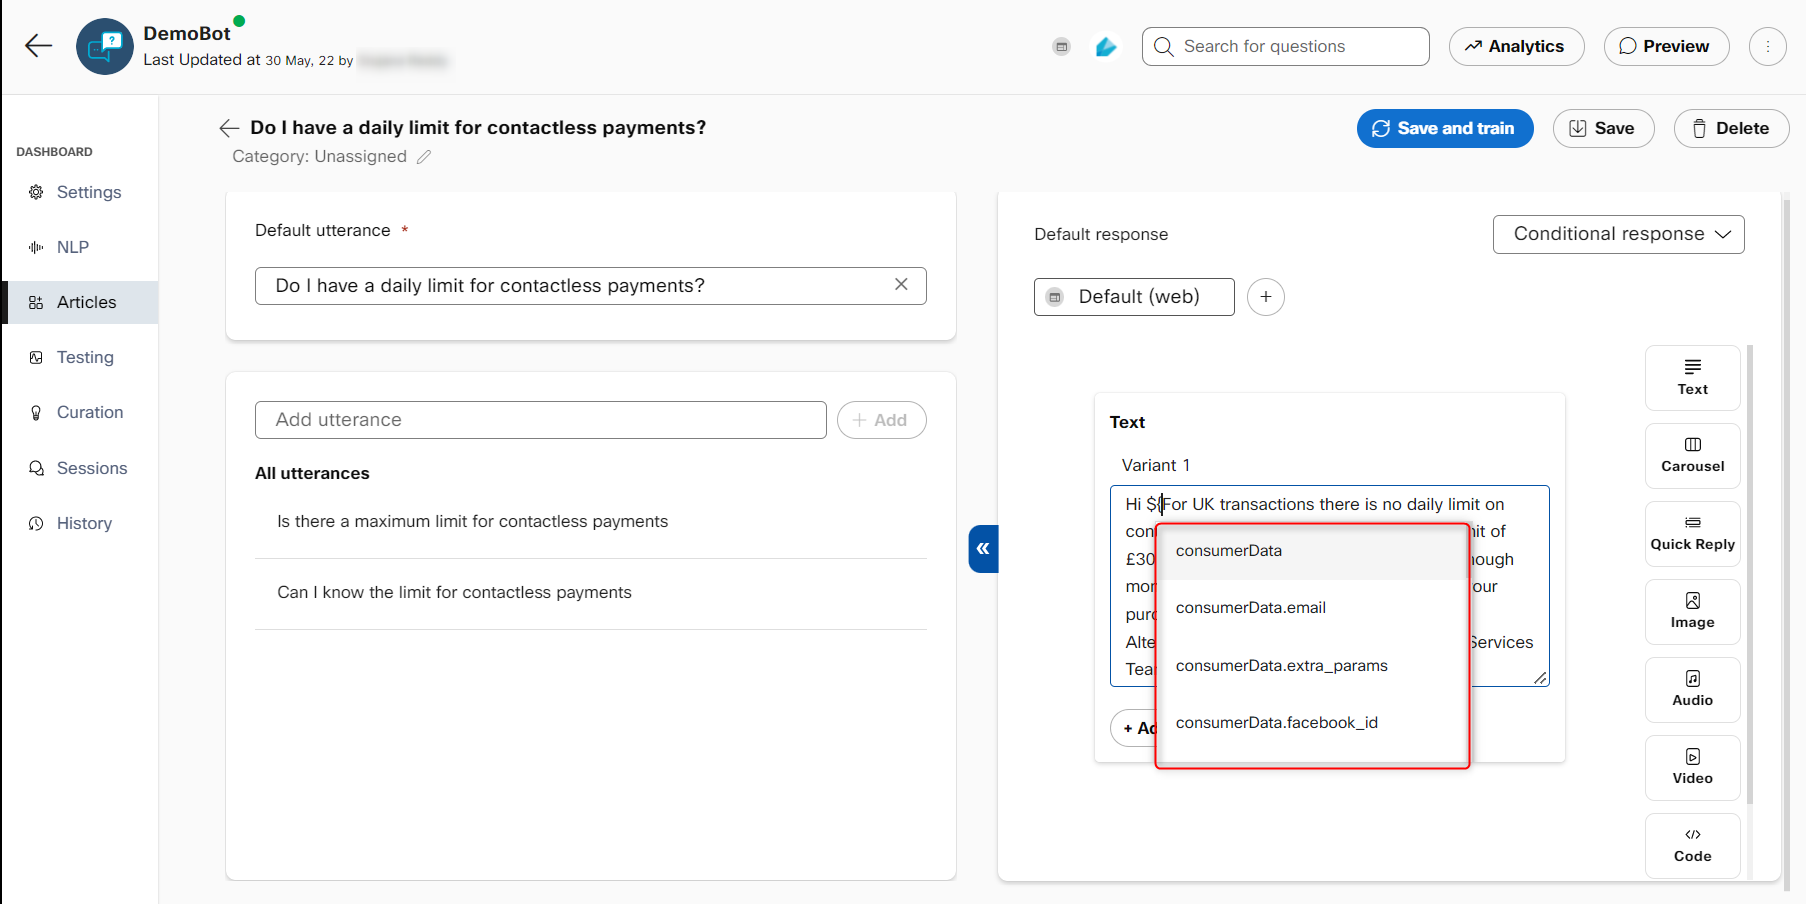Open the Curation section
Screen dimensions: 1806x904
80,412
